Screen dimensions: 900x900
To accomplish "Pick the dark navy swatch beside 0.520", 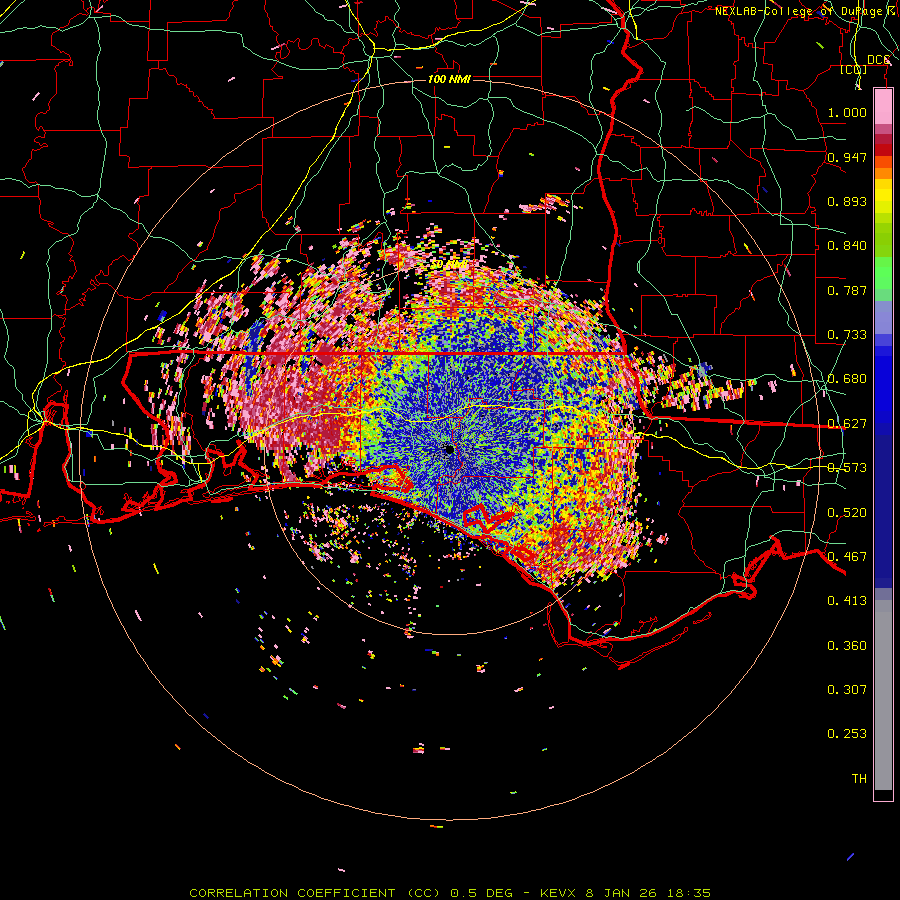I will (883, 511).
